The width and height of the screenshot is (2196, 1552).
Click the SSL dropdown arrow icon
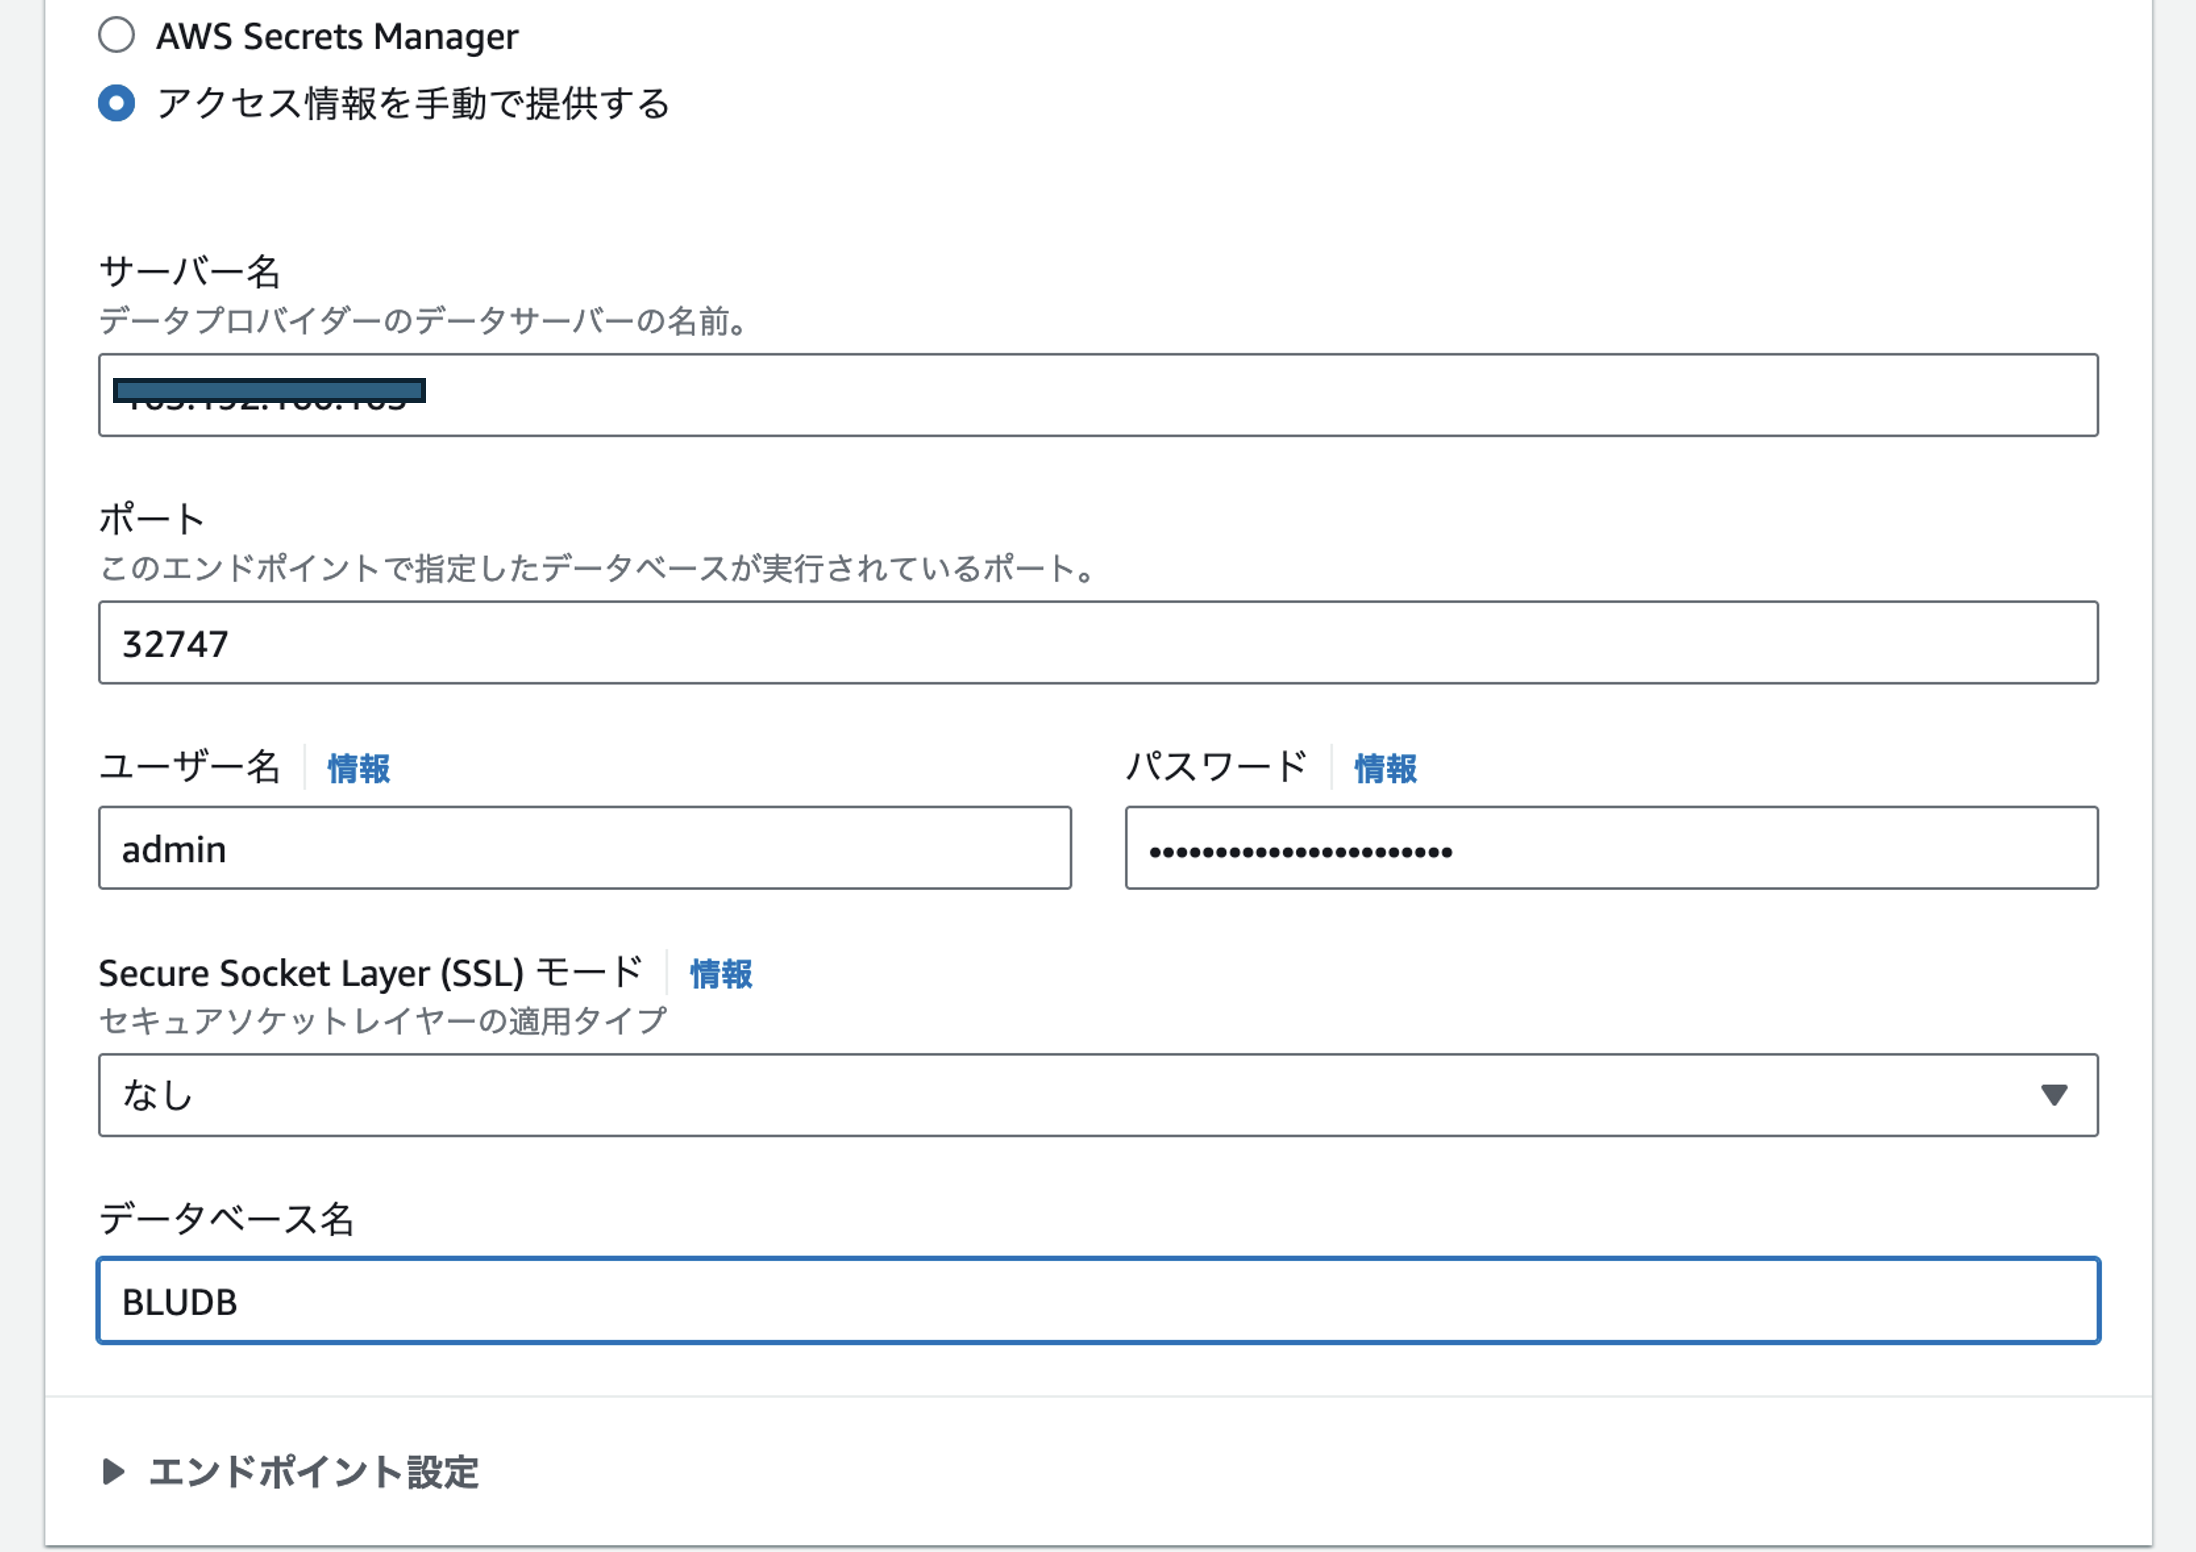(x=2053, y=1095)
